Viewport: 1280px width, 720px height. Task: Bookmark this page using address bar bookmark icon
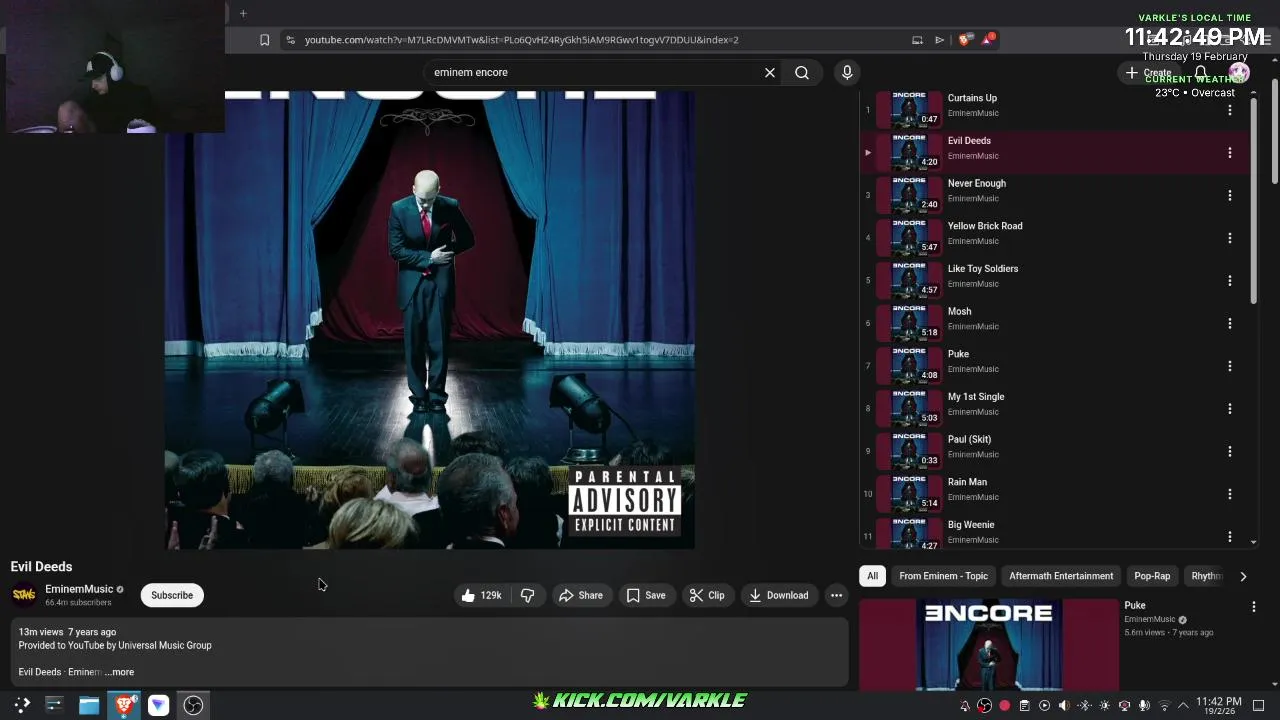pyautogui.click(x=264, y=40)
